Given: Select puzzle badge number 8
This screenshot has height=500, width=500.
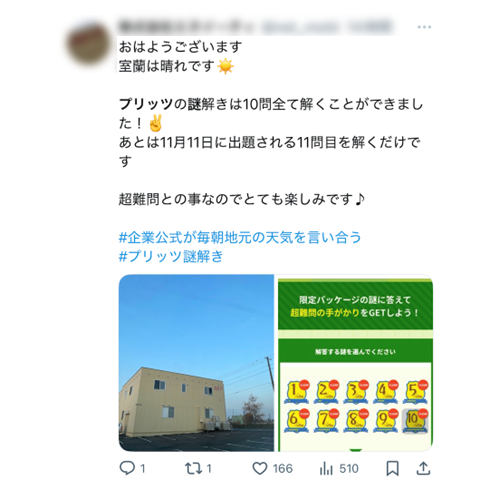Looking at the screenshot, I should point(356,421).
